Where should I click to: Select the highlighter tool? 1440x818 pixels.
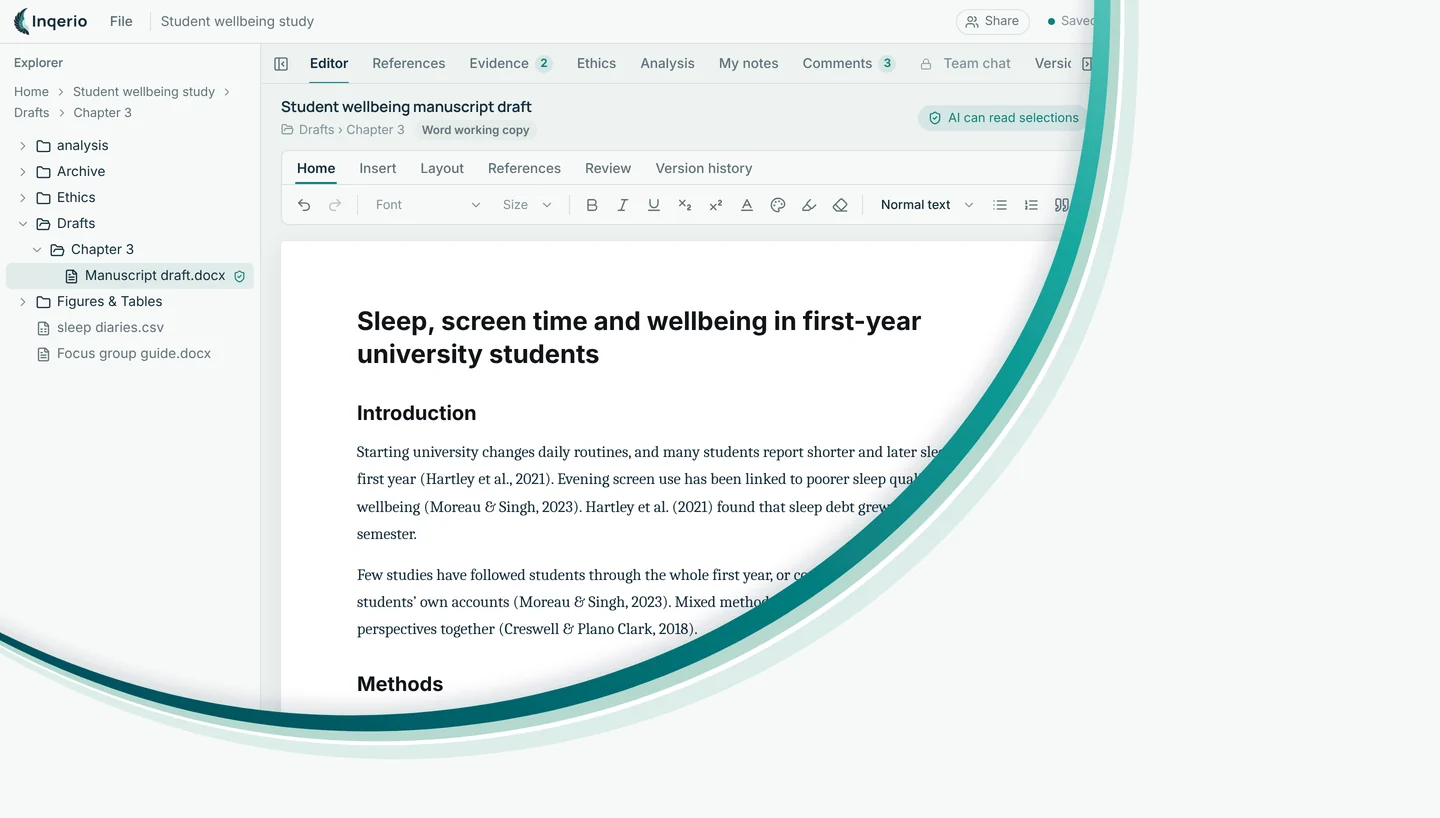pos(809,205)
